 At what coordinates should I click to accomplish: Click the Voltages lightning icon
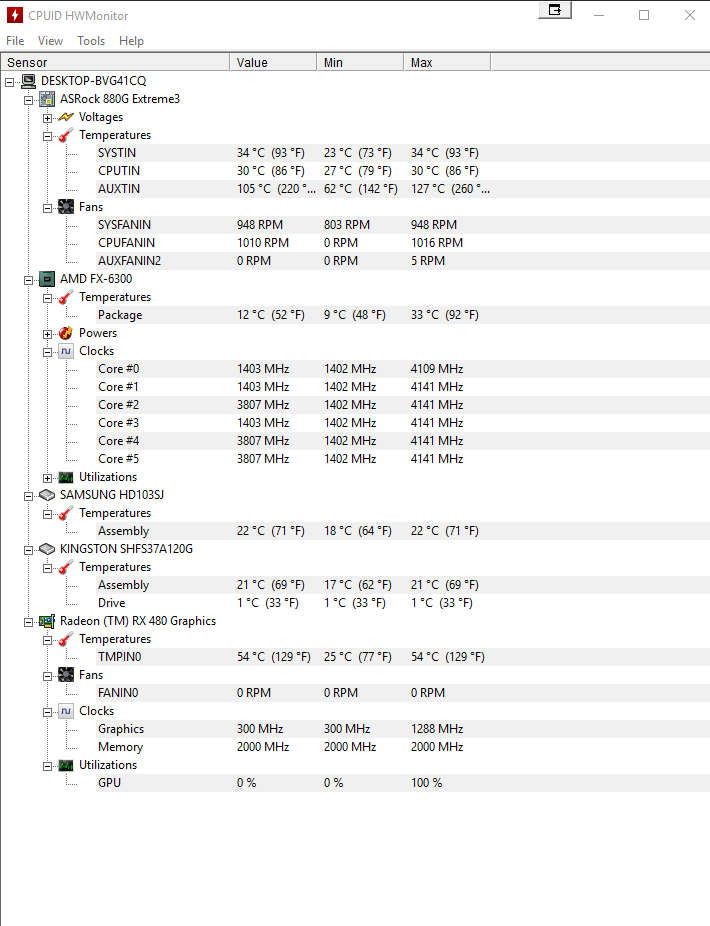[66, 117]
